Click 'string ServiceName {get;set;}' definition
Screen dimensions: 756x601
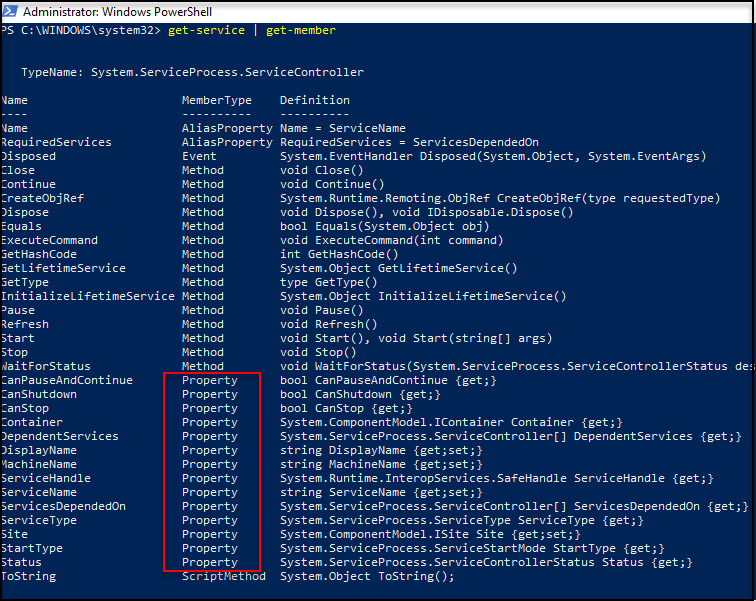click(381, 492)
